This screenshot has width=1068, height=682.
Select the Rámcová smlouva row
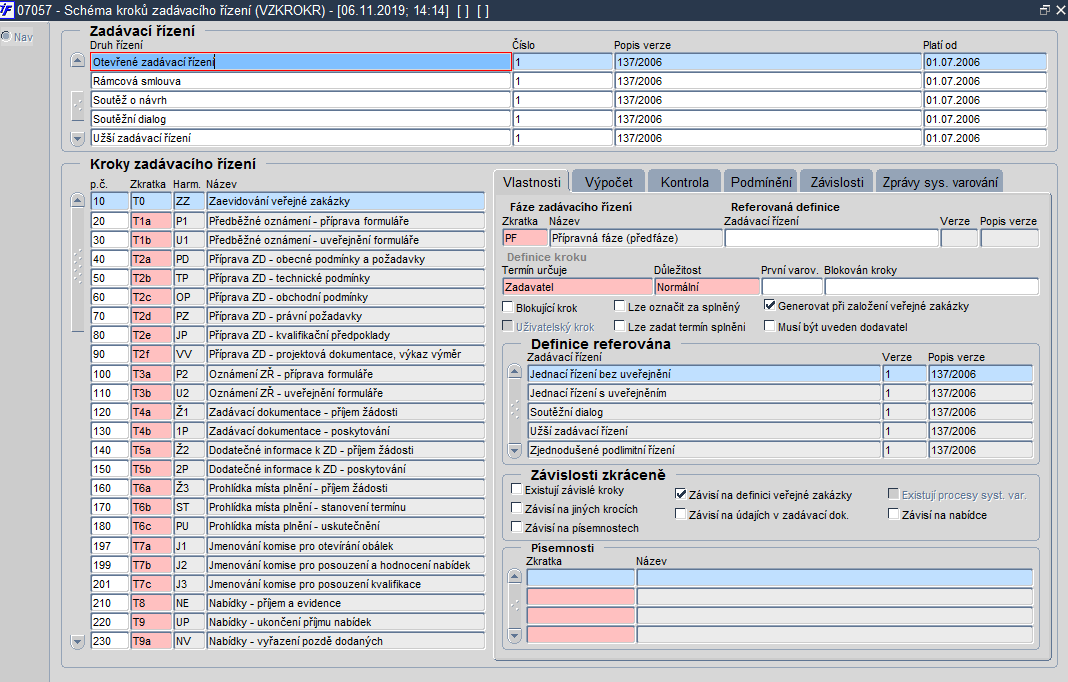[x=300, y=81]
